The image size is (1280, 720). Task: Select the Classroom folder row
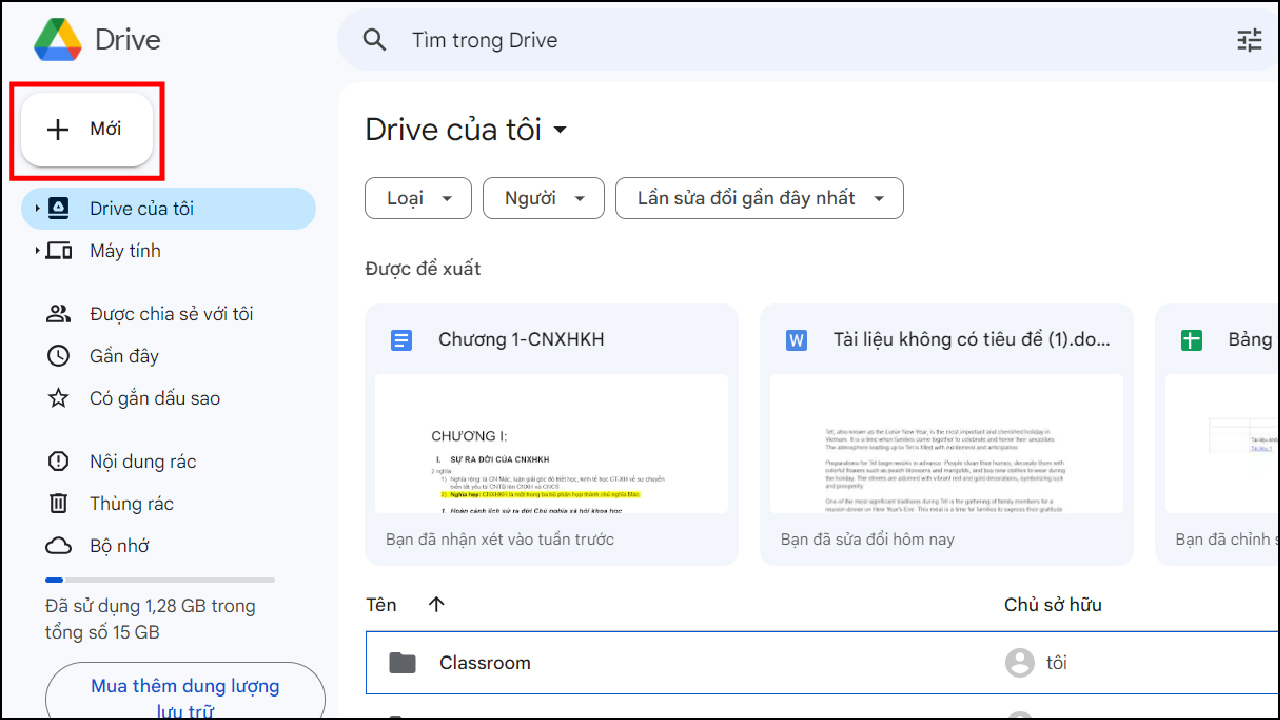coord(823,662)
